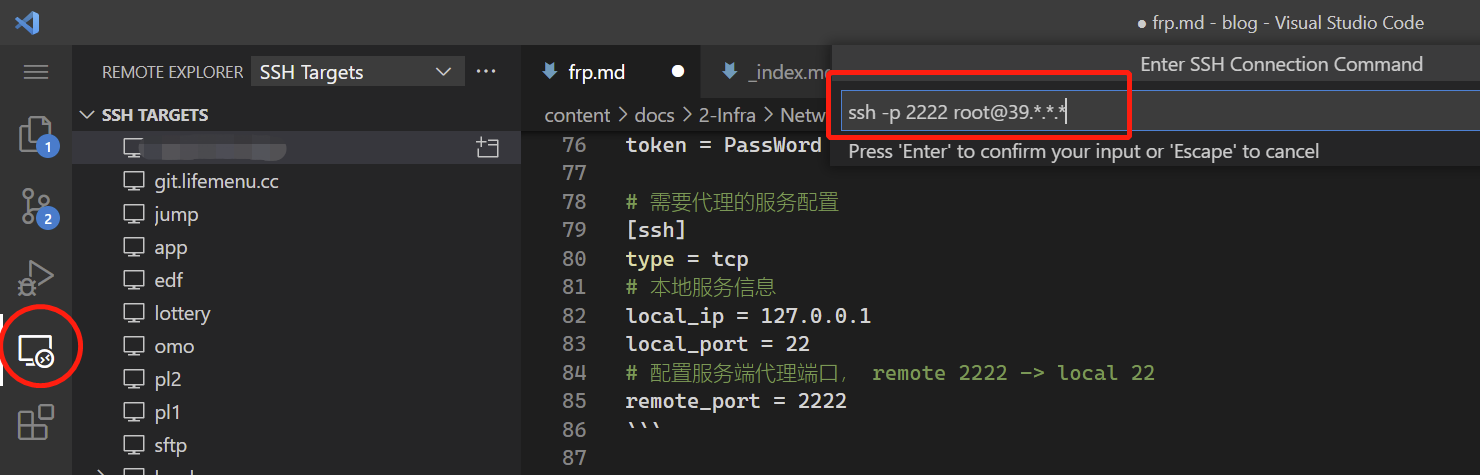Switch to the _index.md tab
The height and width of the screenshot is (475, 1480).
click(x=788, y=72)
